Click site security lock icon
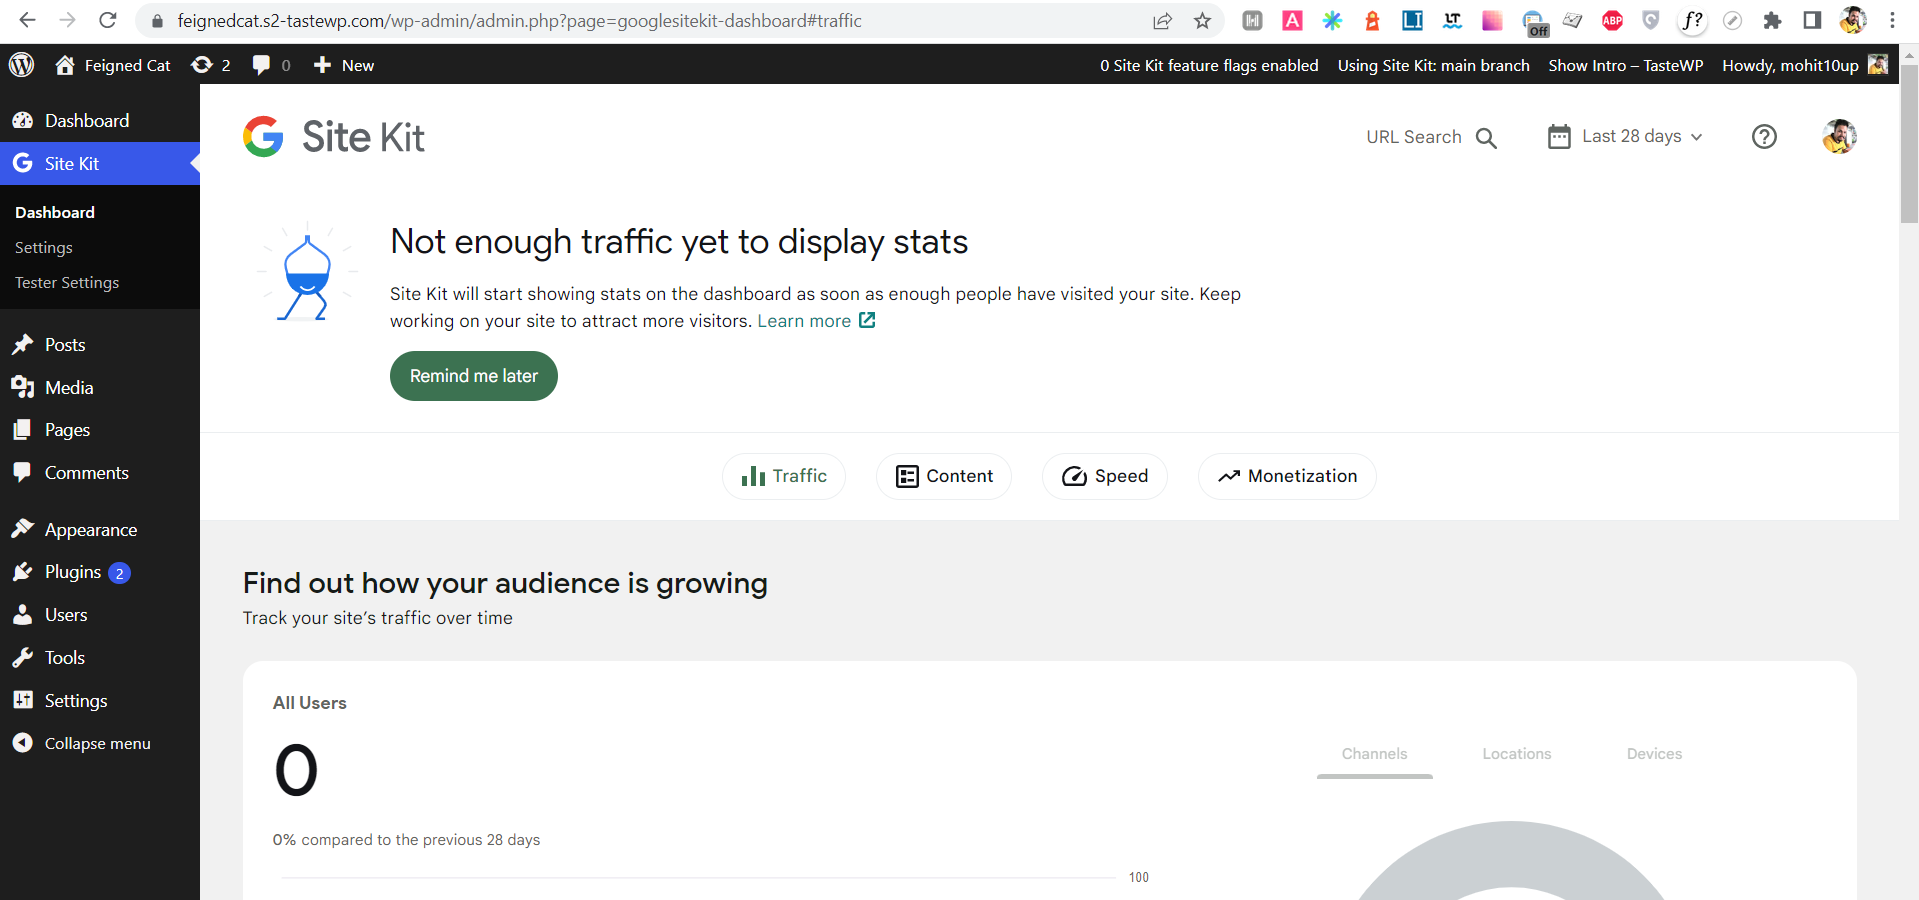Image resolution: width=1919 pixels, height=900 pixels. 157,21
